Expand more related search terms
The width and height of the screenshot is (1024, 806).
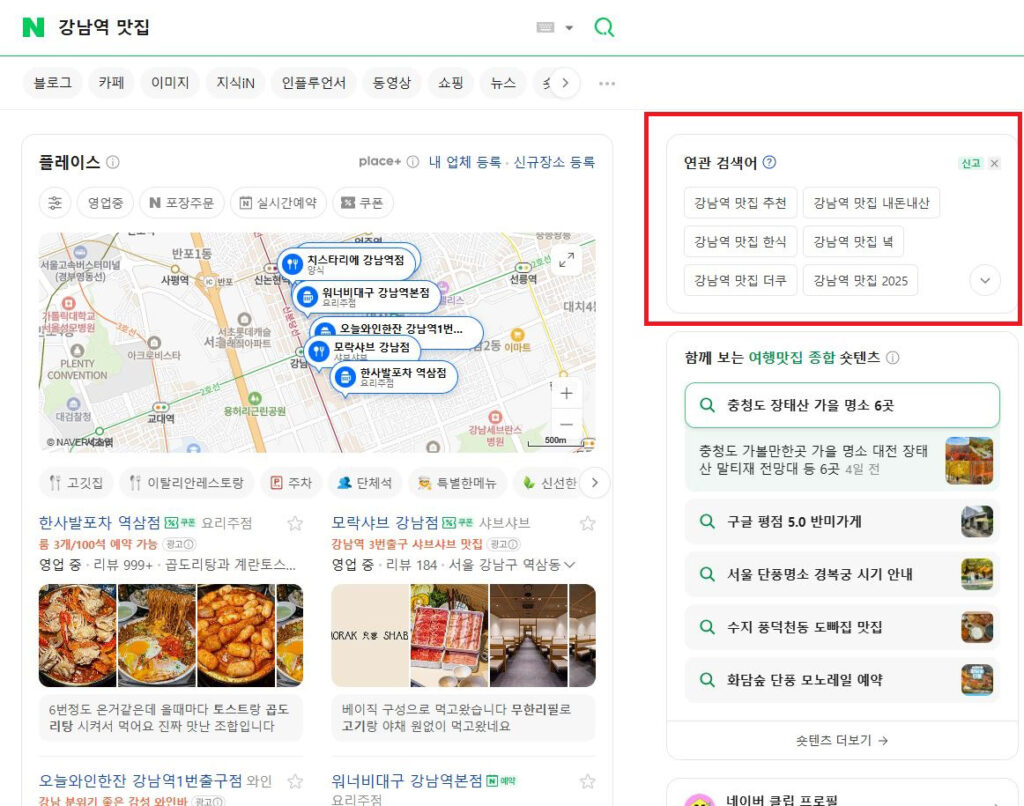click(985, 280)
